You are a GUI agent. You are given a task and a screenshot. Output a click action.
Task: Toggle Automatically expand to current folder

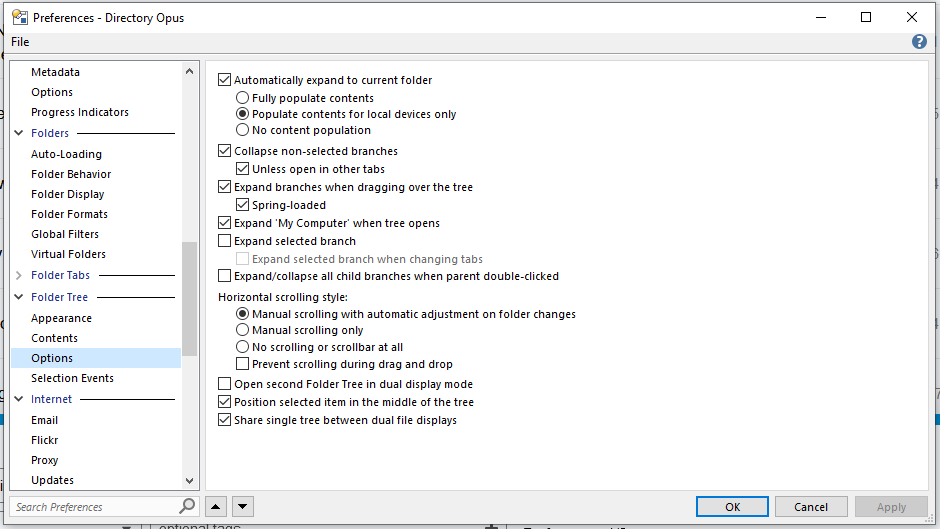224,80
